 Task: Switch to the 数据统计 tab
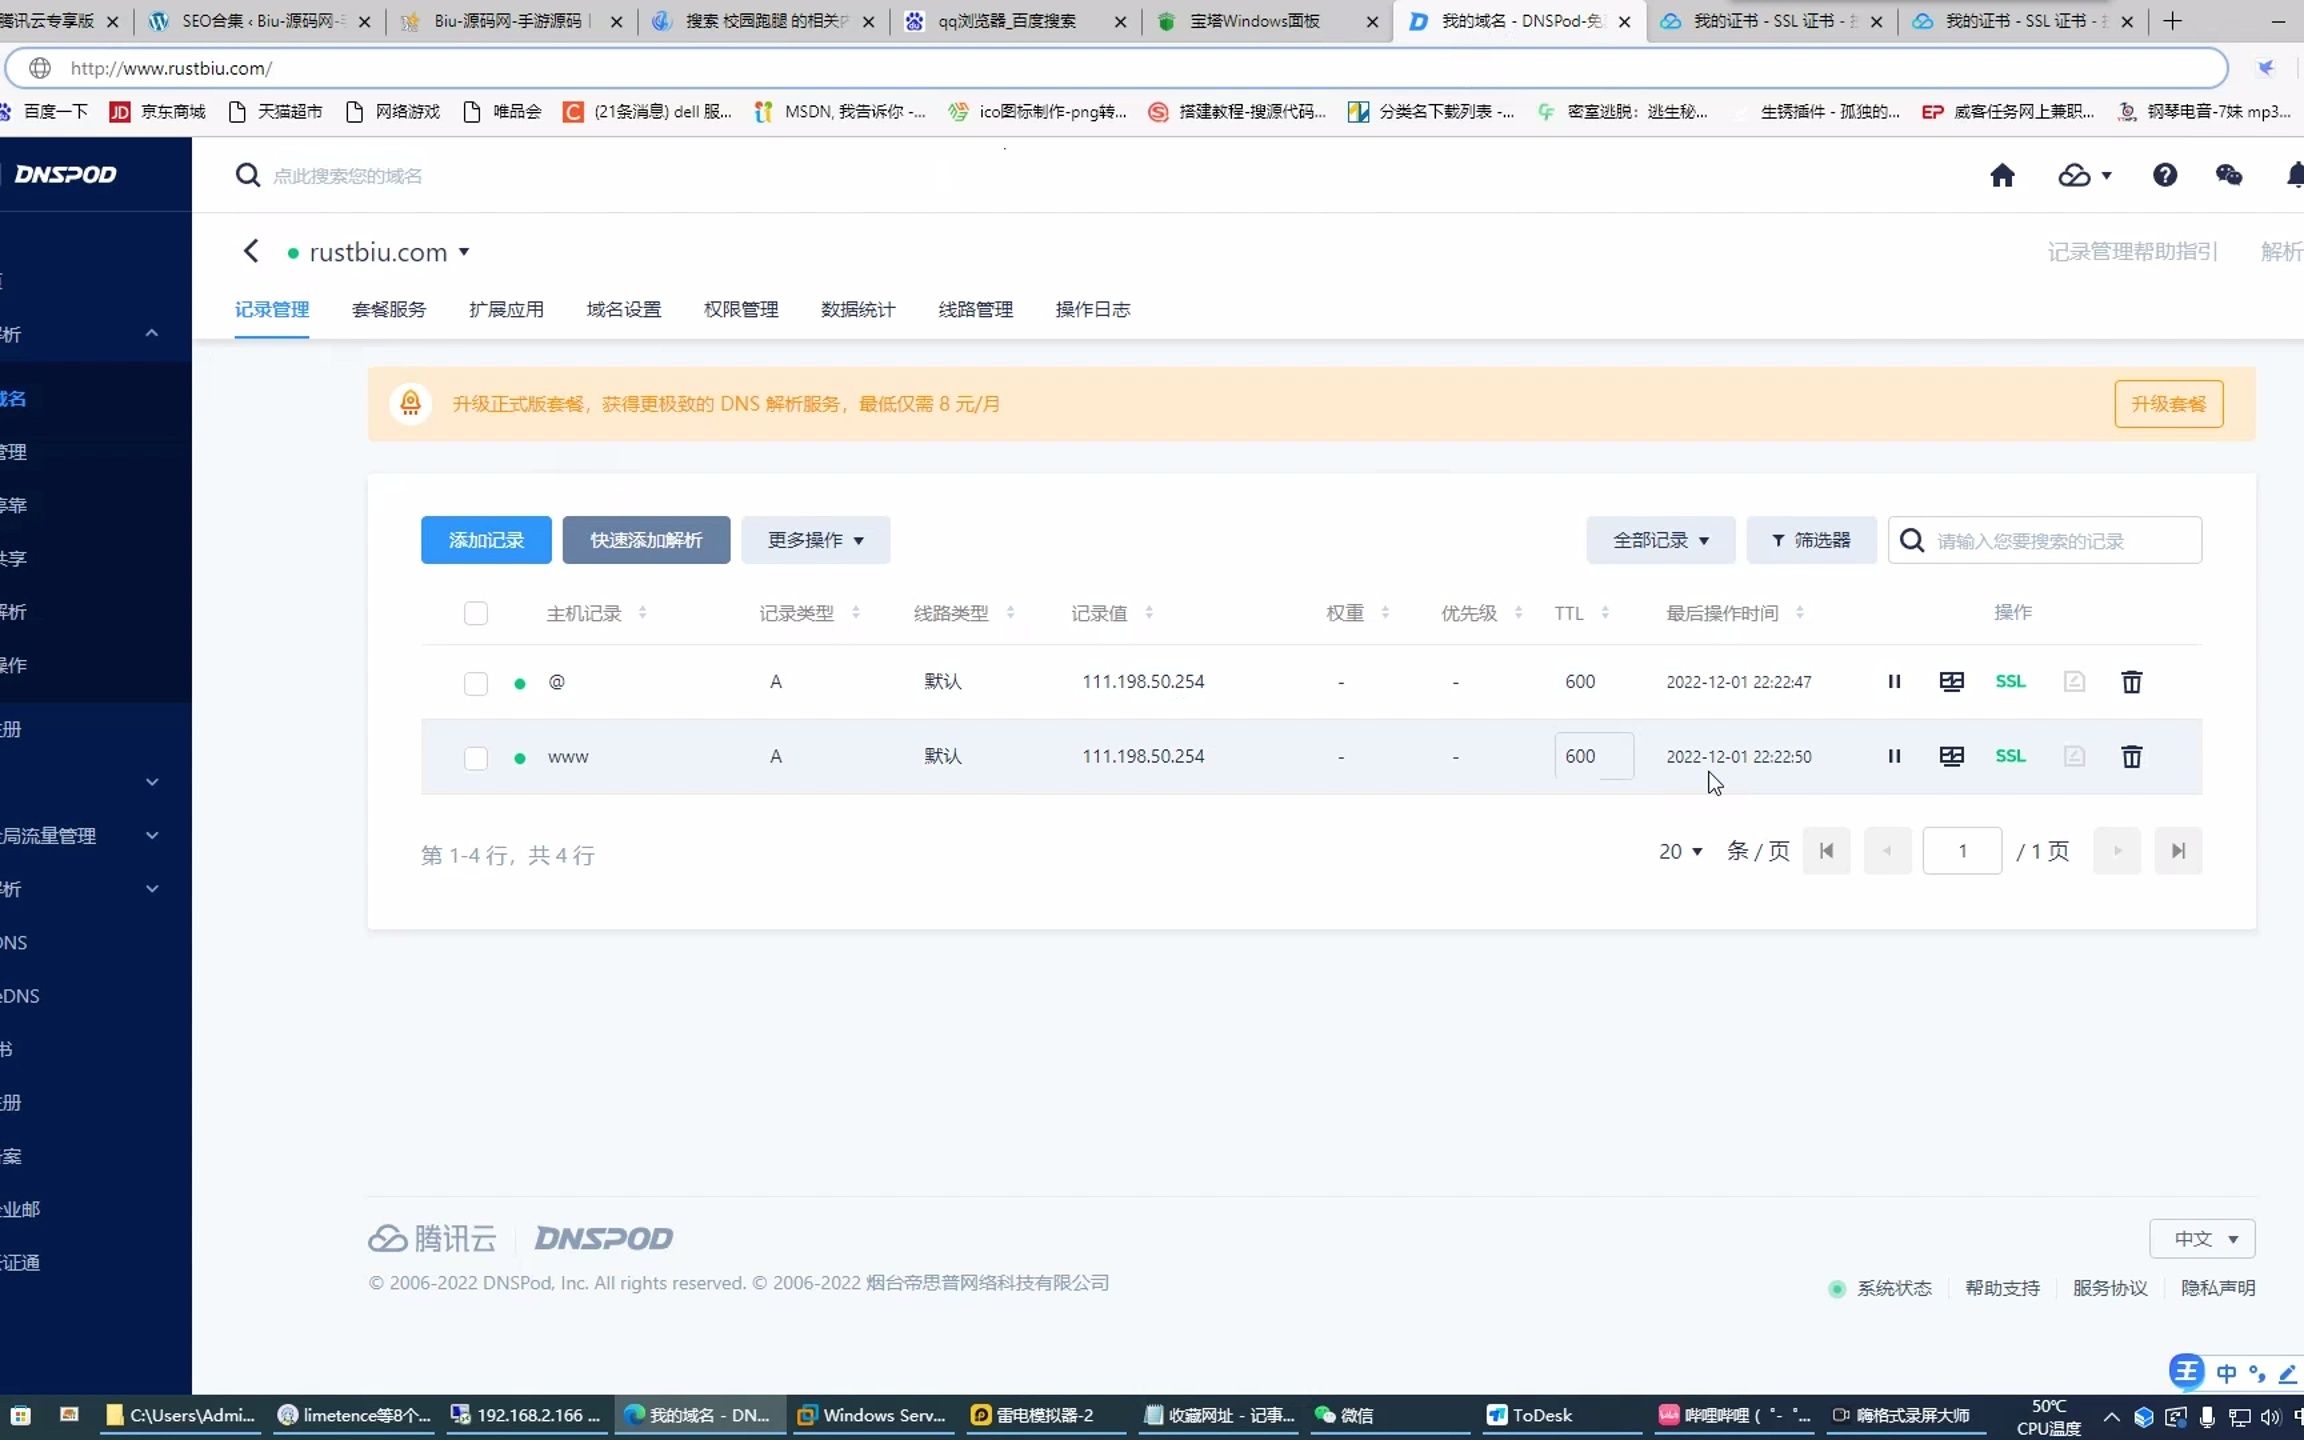[858, 310]
